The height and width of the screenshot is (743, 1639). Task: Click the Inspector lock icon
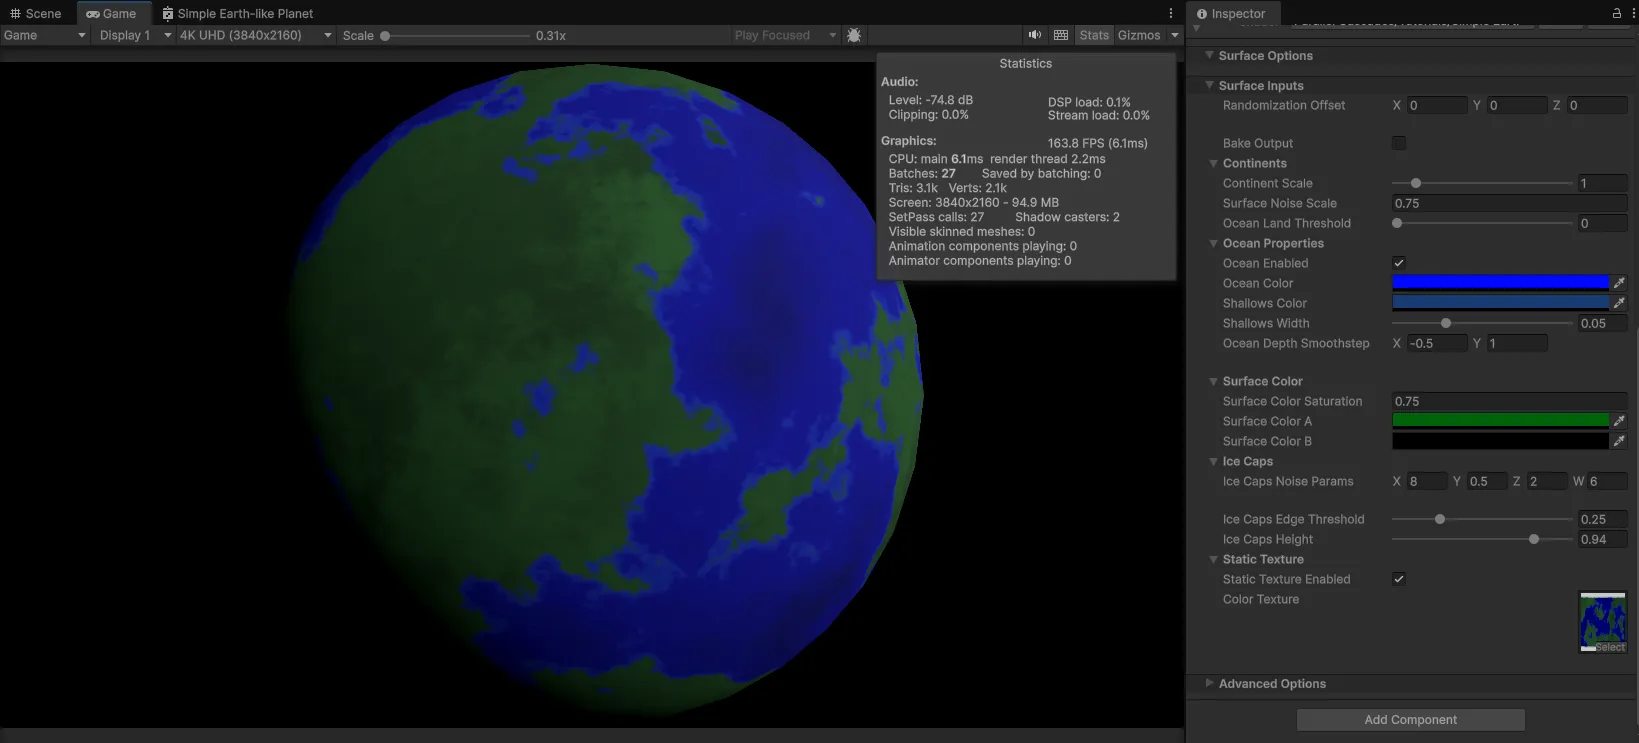coord(1616,13)
